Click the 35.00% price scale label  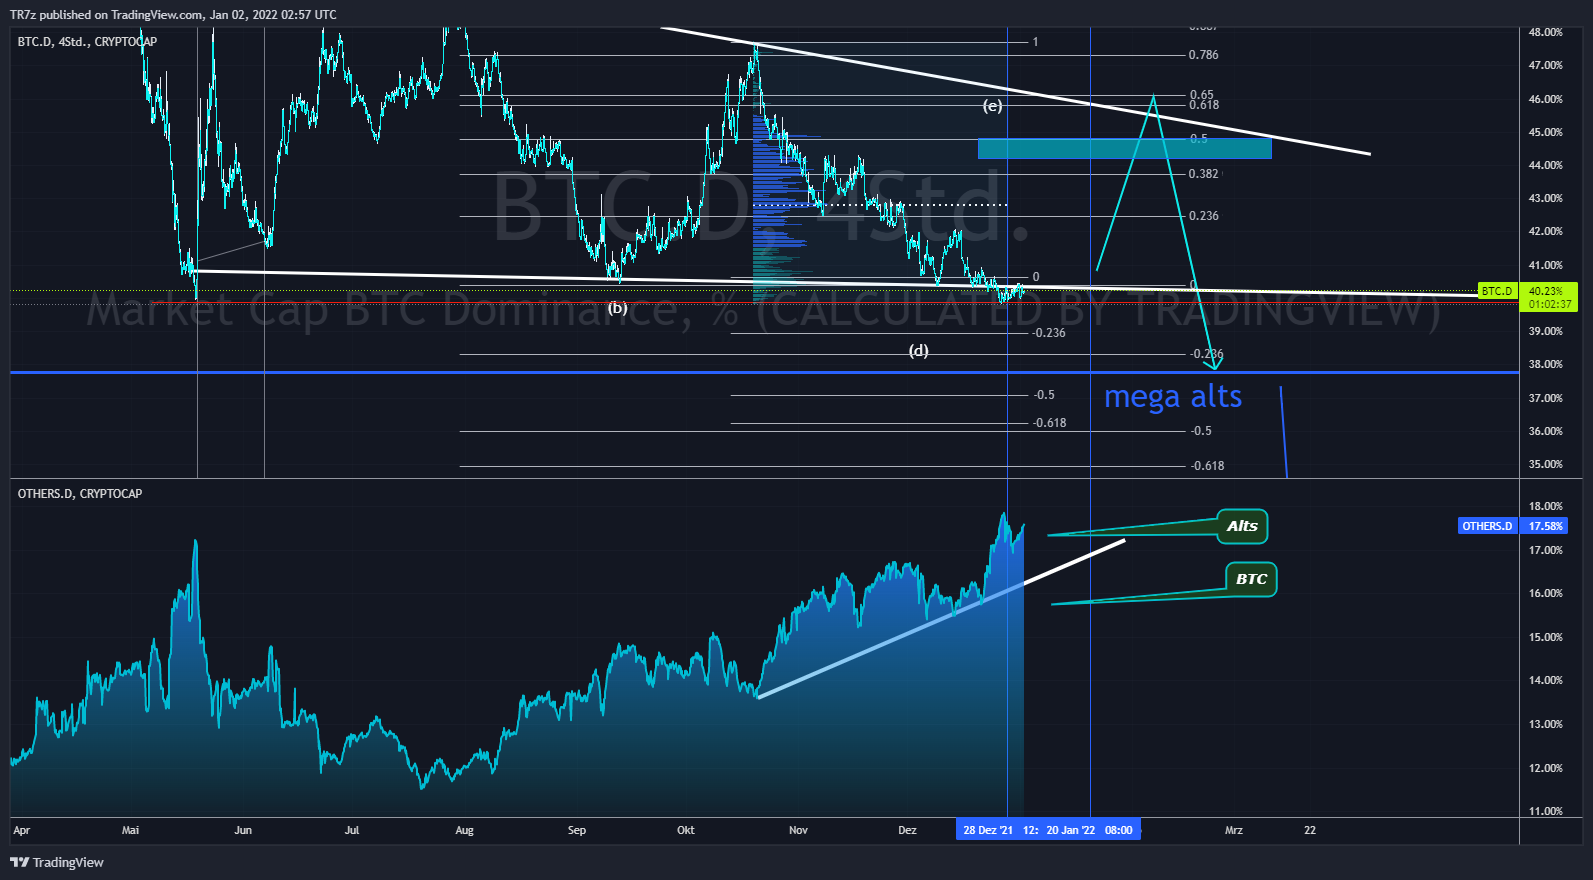[1546, 464]
